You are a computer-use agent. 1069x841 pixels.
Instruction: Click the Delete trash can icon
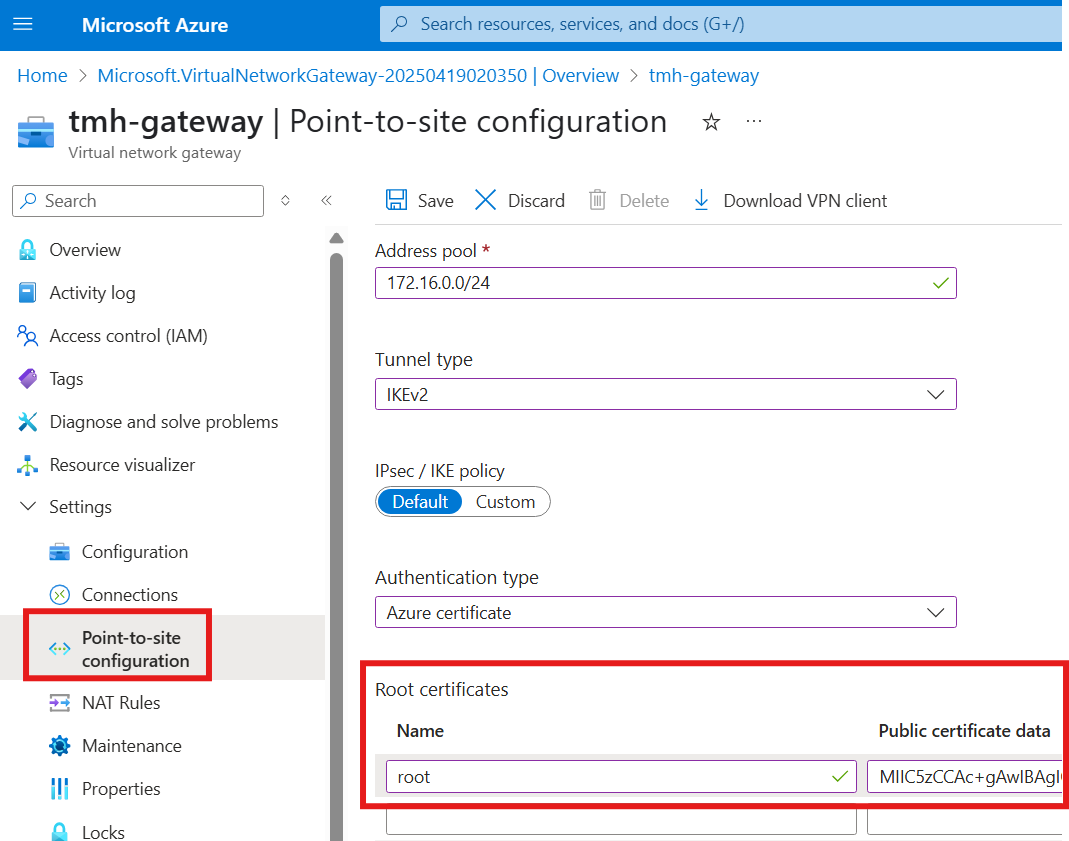pyautogui.click(x=597, y=200)
